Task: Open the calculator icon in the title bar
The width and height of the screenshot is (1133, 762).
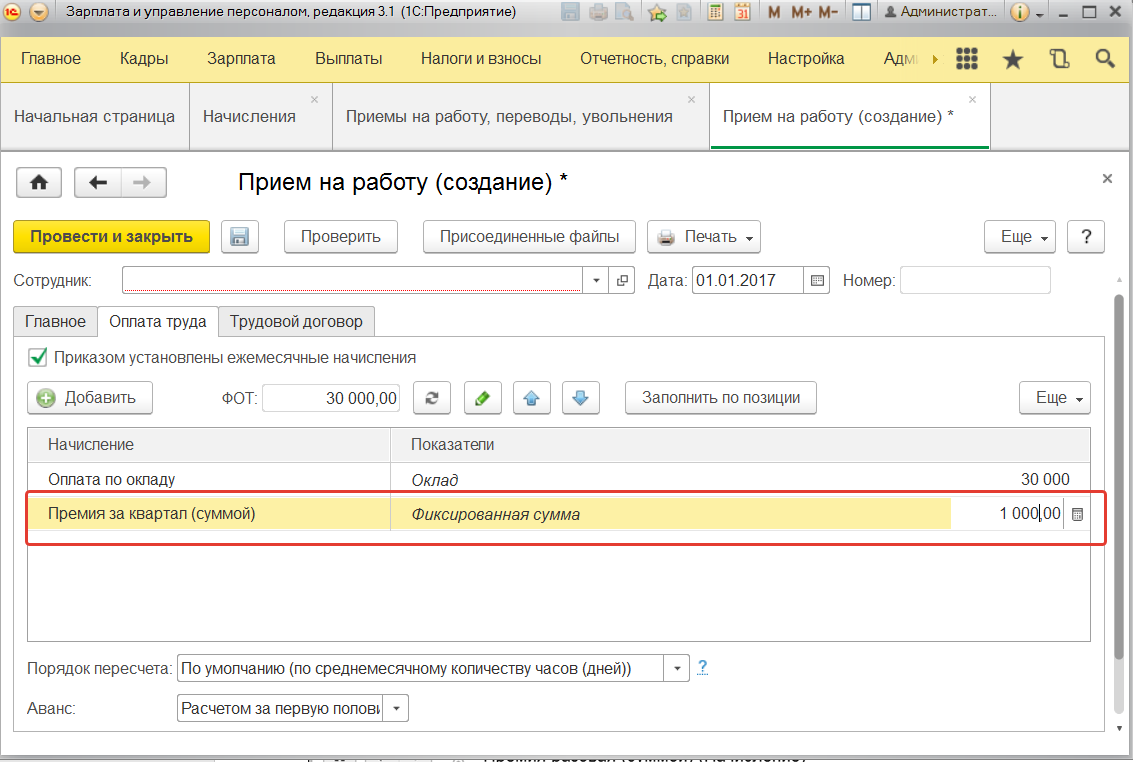Action: coord(715,12)
